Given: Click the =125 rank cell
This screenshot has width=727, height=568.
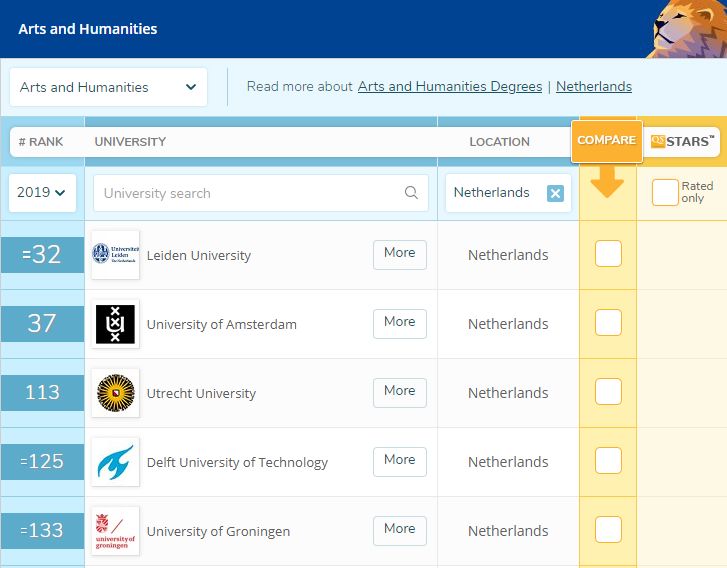Looking at the screenshot, I should pos(42,462).
